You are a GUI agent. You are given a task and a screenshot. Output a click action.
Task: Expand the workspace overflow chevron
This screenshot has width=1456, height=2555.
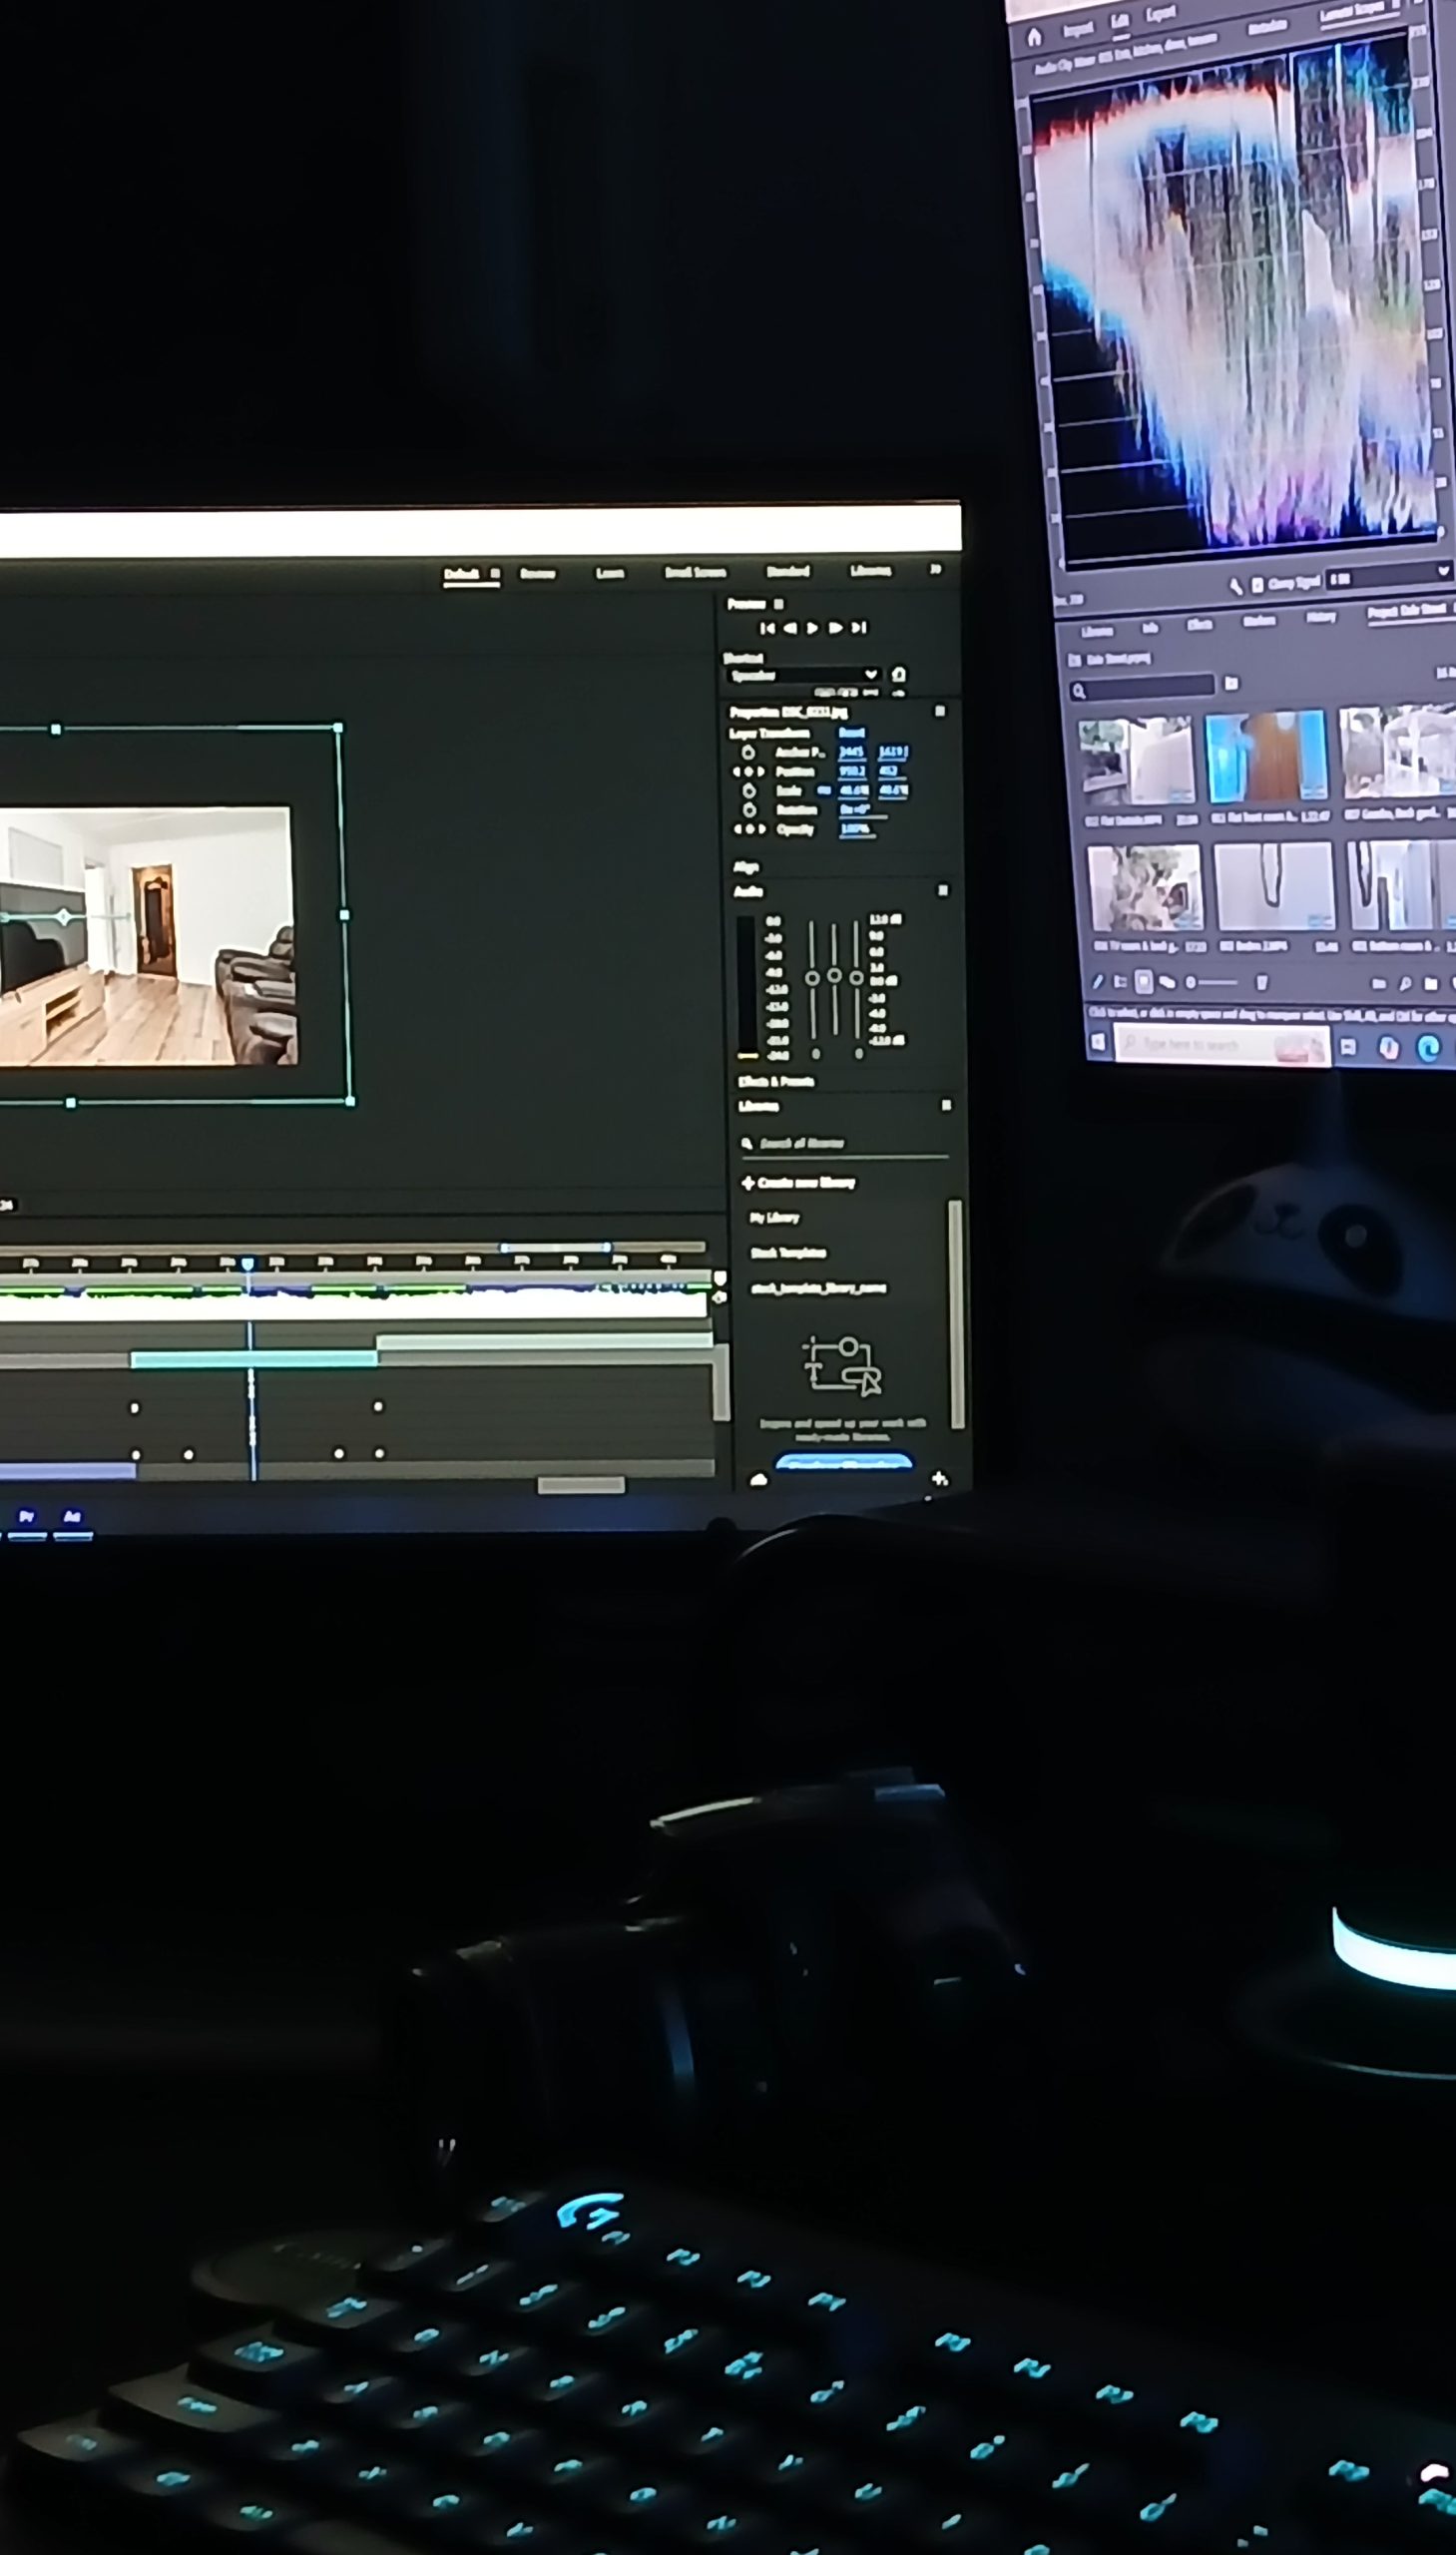[935, 569]
